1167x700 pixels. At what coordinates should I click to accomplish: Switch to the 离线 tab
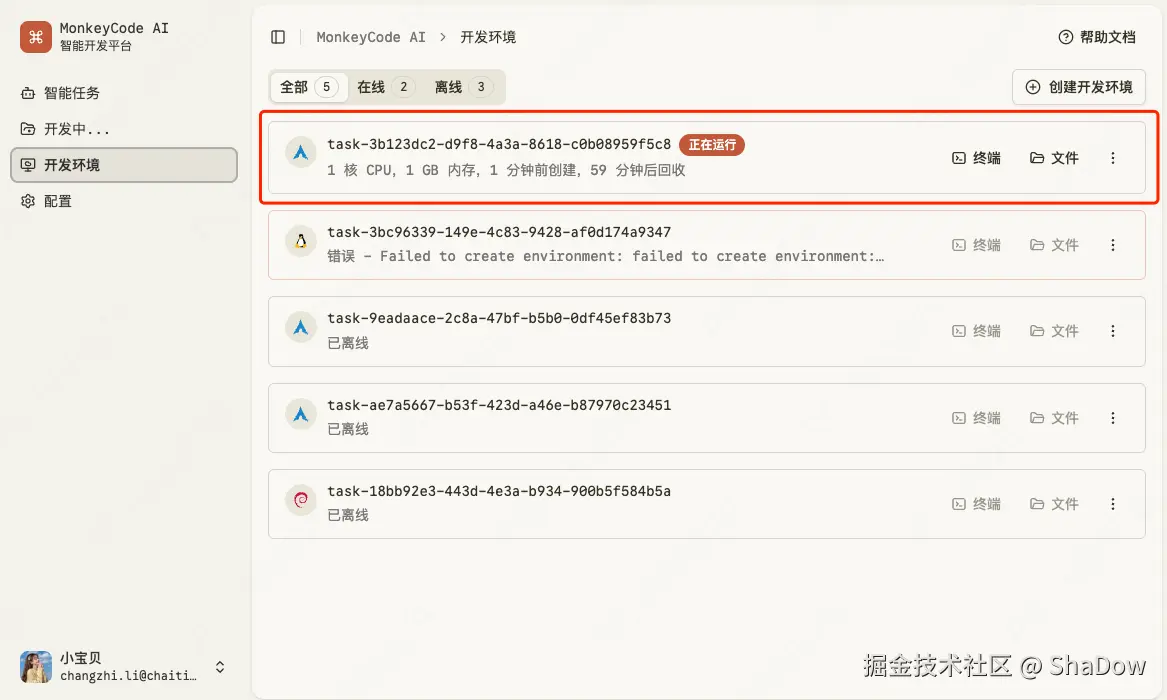[x=463, y=87]
